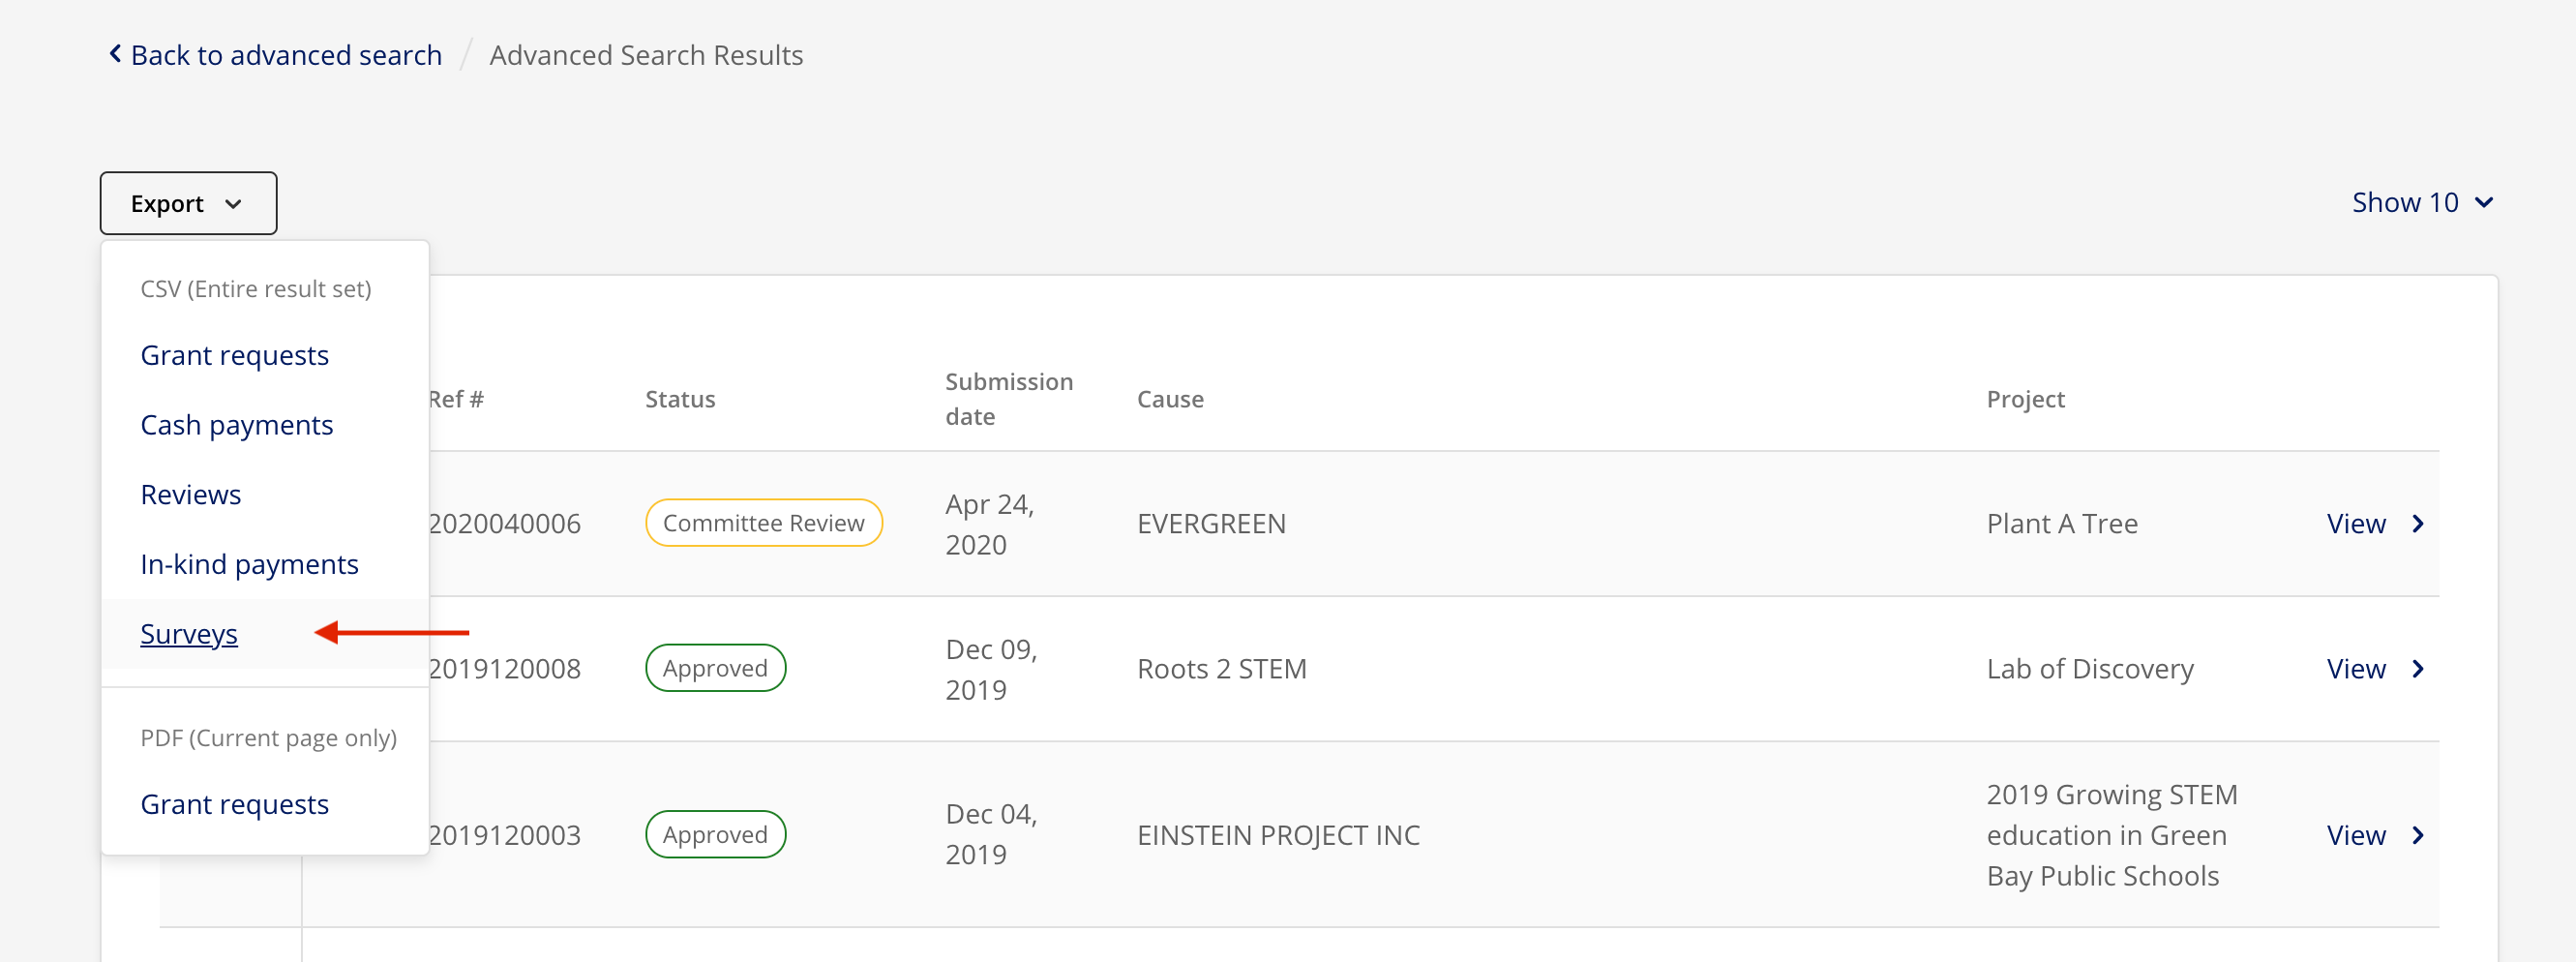This screenshot has height=962, width=2576.
Task: Open the Export dropdown button
Action: coord(188,203)
